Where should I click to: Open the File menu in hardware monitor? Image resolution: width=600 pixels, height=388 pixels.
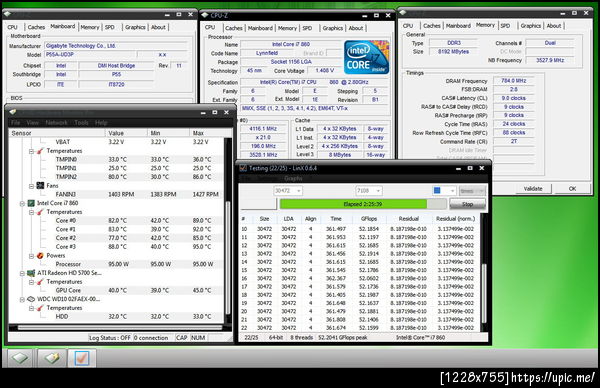tap(16, 122)
